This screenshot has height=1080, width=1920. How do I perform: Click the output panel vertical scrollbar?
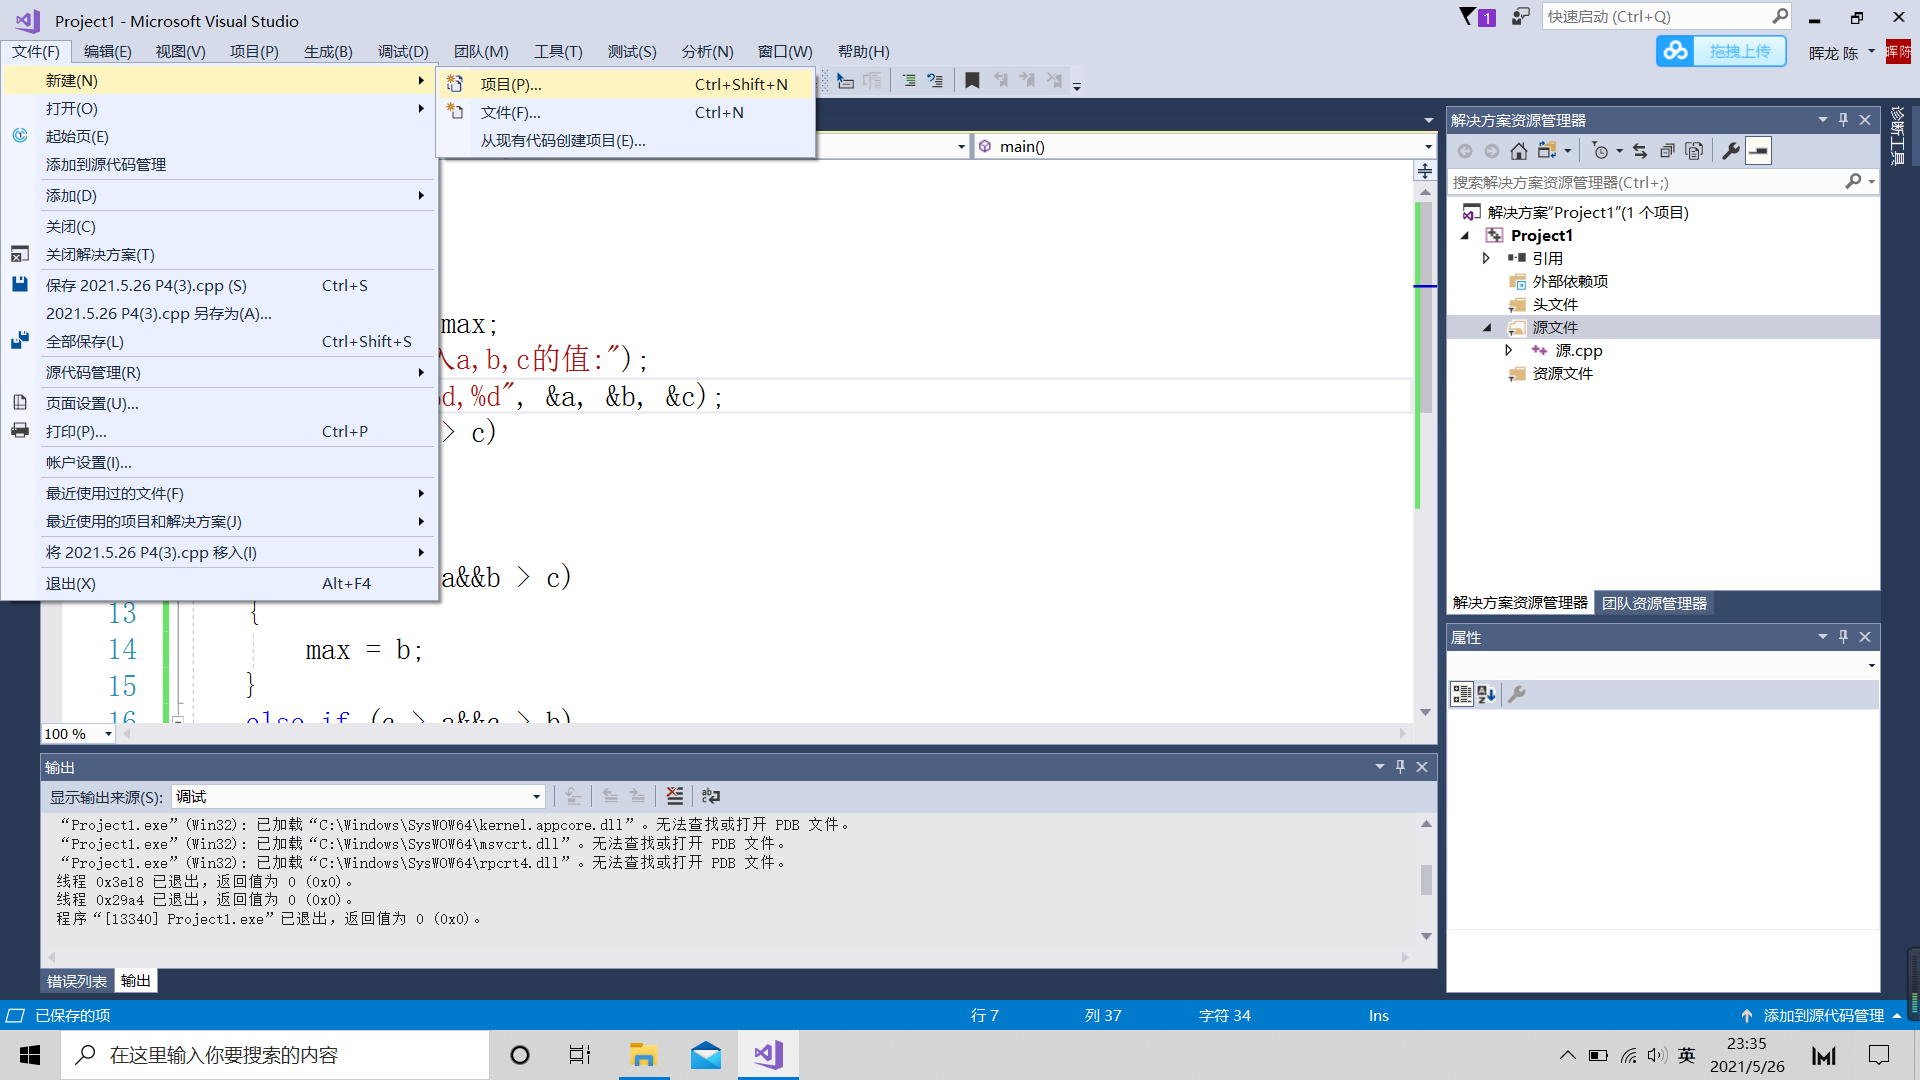tap(1426, 880)
